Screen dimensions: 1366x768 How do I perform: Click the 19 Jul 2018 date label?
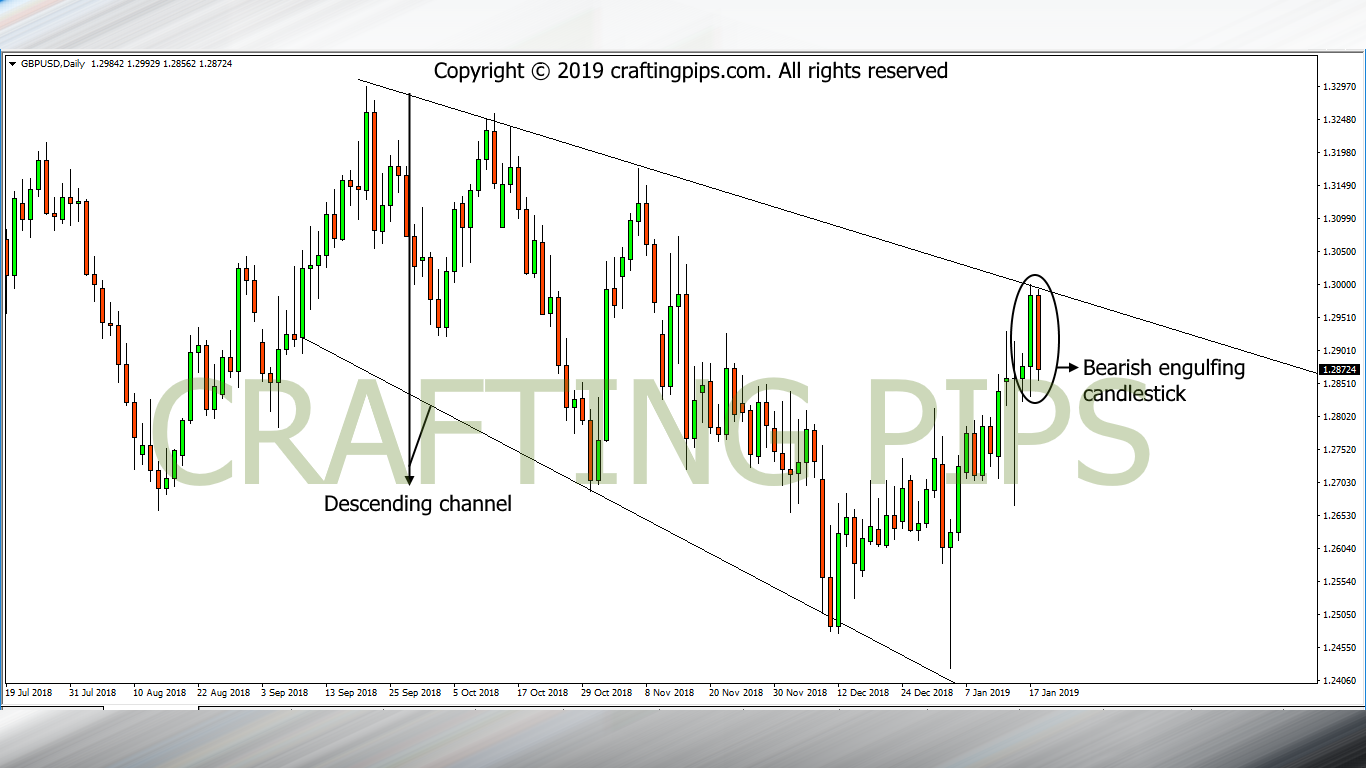(x=30, y=692)
